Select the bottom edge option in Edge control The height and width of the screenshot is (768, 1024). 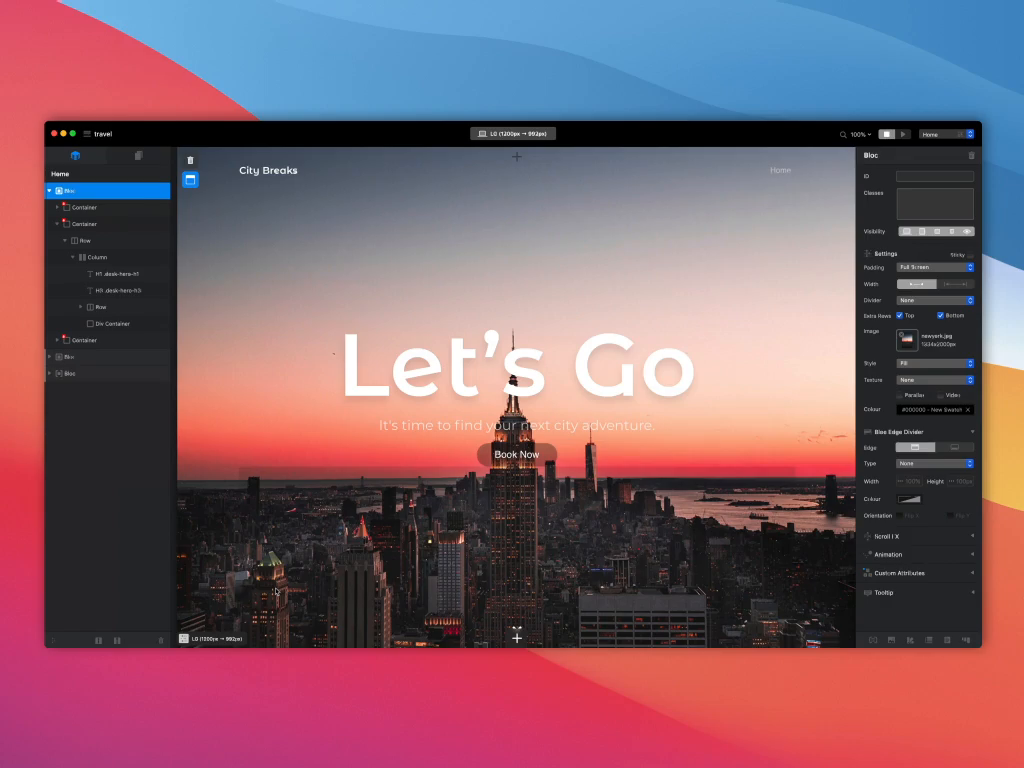pos(955,447)
